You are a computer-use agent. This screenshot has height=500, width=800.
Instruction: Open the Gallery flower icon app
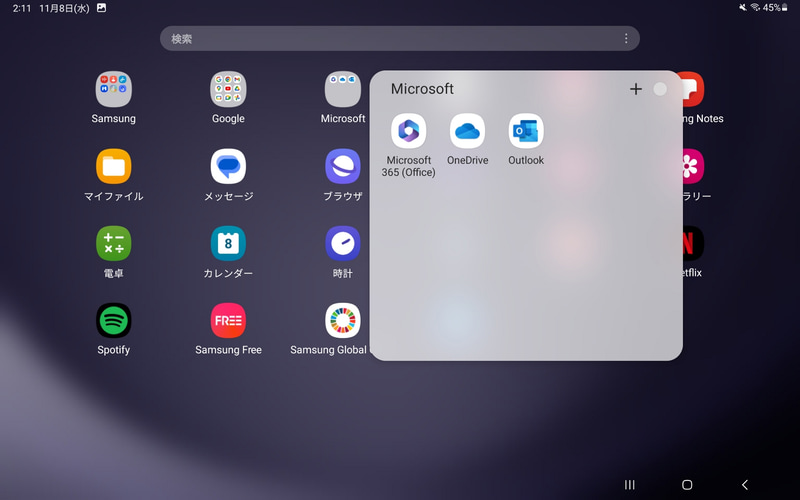(693, 166)
